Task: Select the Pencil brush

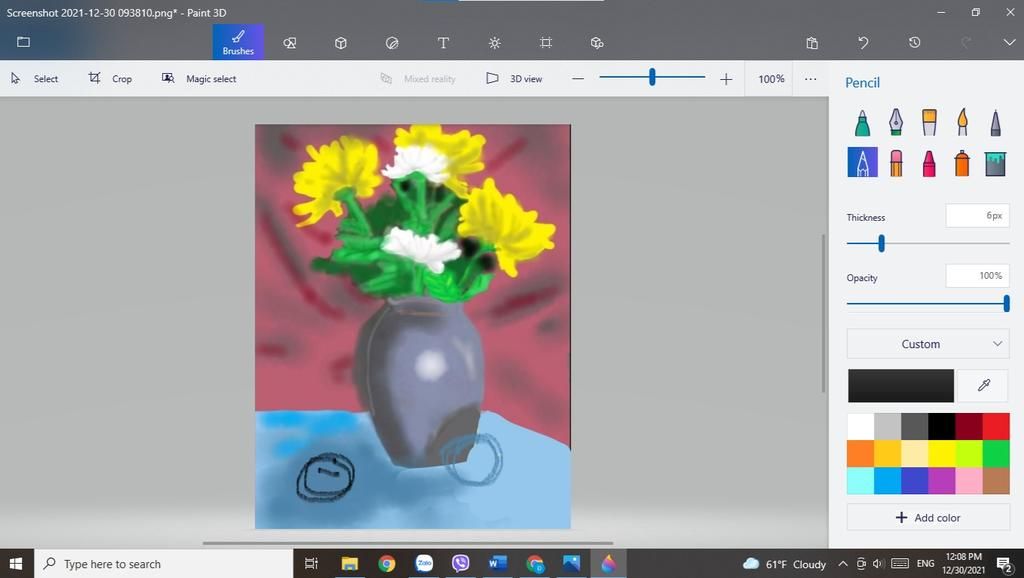Action: tap(862, 163)
